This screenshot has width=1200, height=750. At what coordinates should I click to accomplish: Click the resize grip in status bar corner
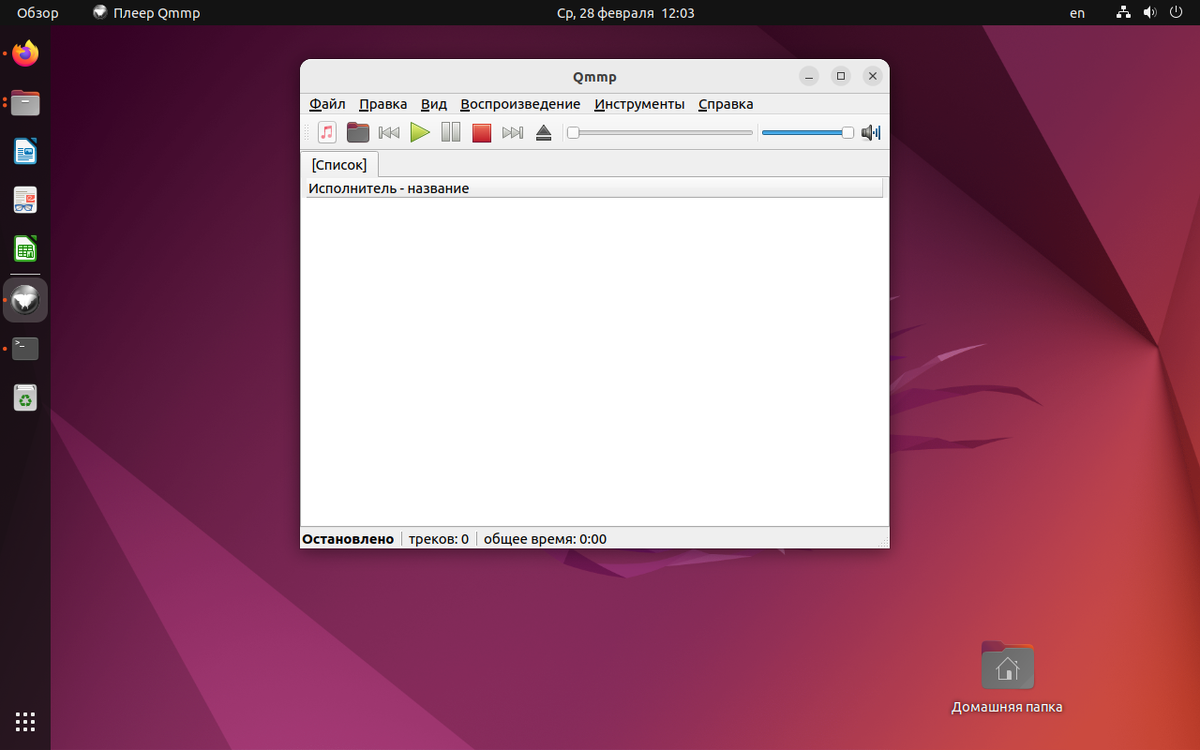tap(882, 541)
